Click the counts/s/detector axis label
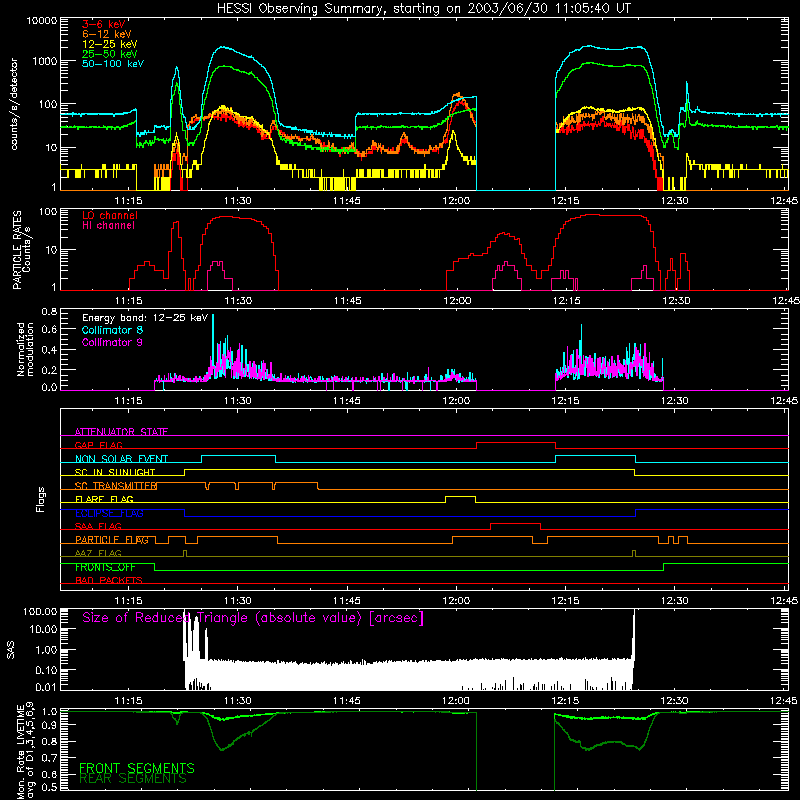The image size is (800, 800). (x=14, y=104)
